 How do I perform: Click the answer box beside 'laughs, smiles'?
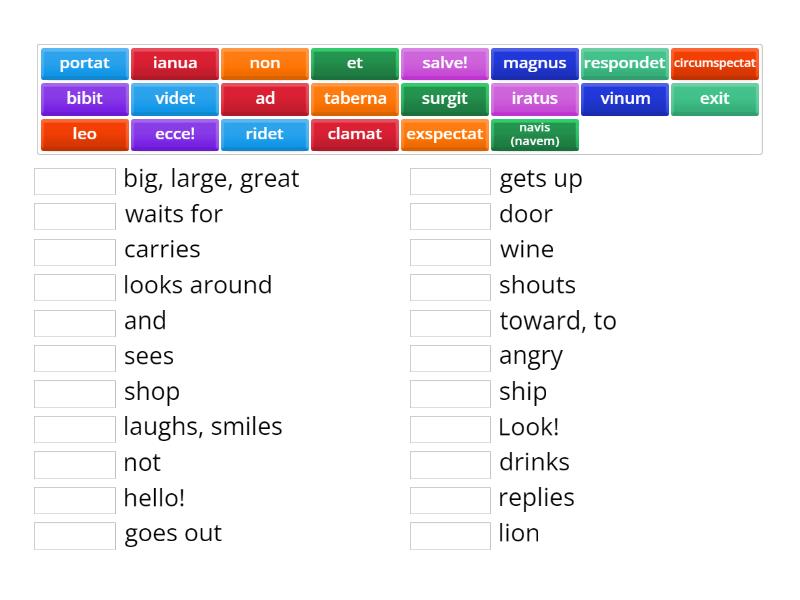coord(74,428)
